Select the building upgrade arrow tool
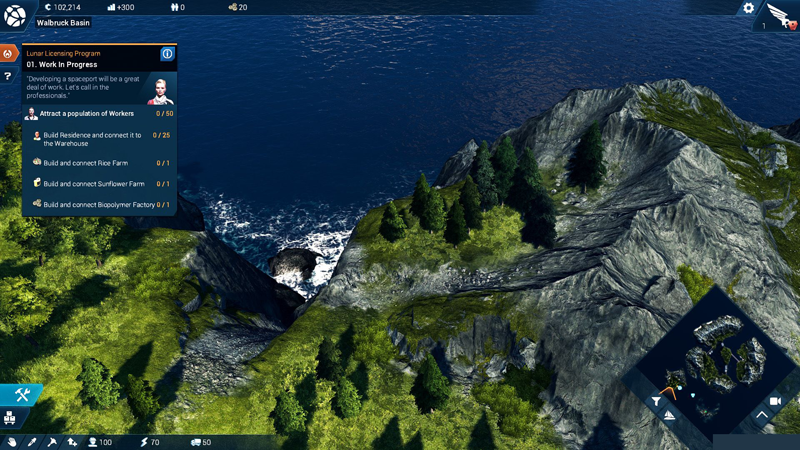This screenshot has height=450, width=800. coord(72,442)
